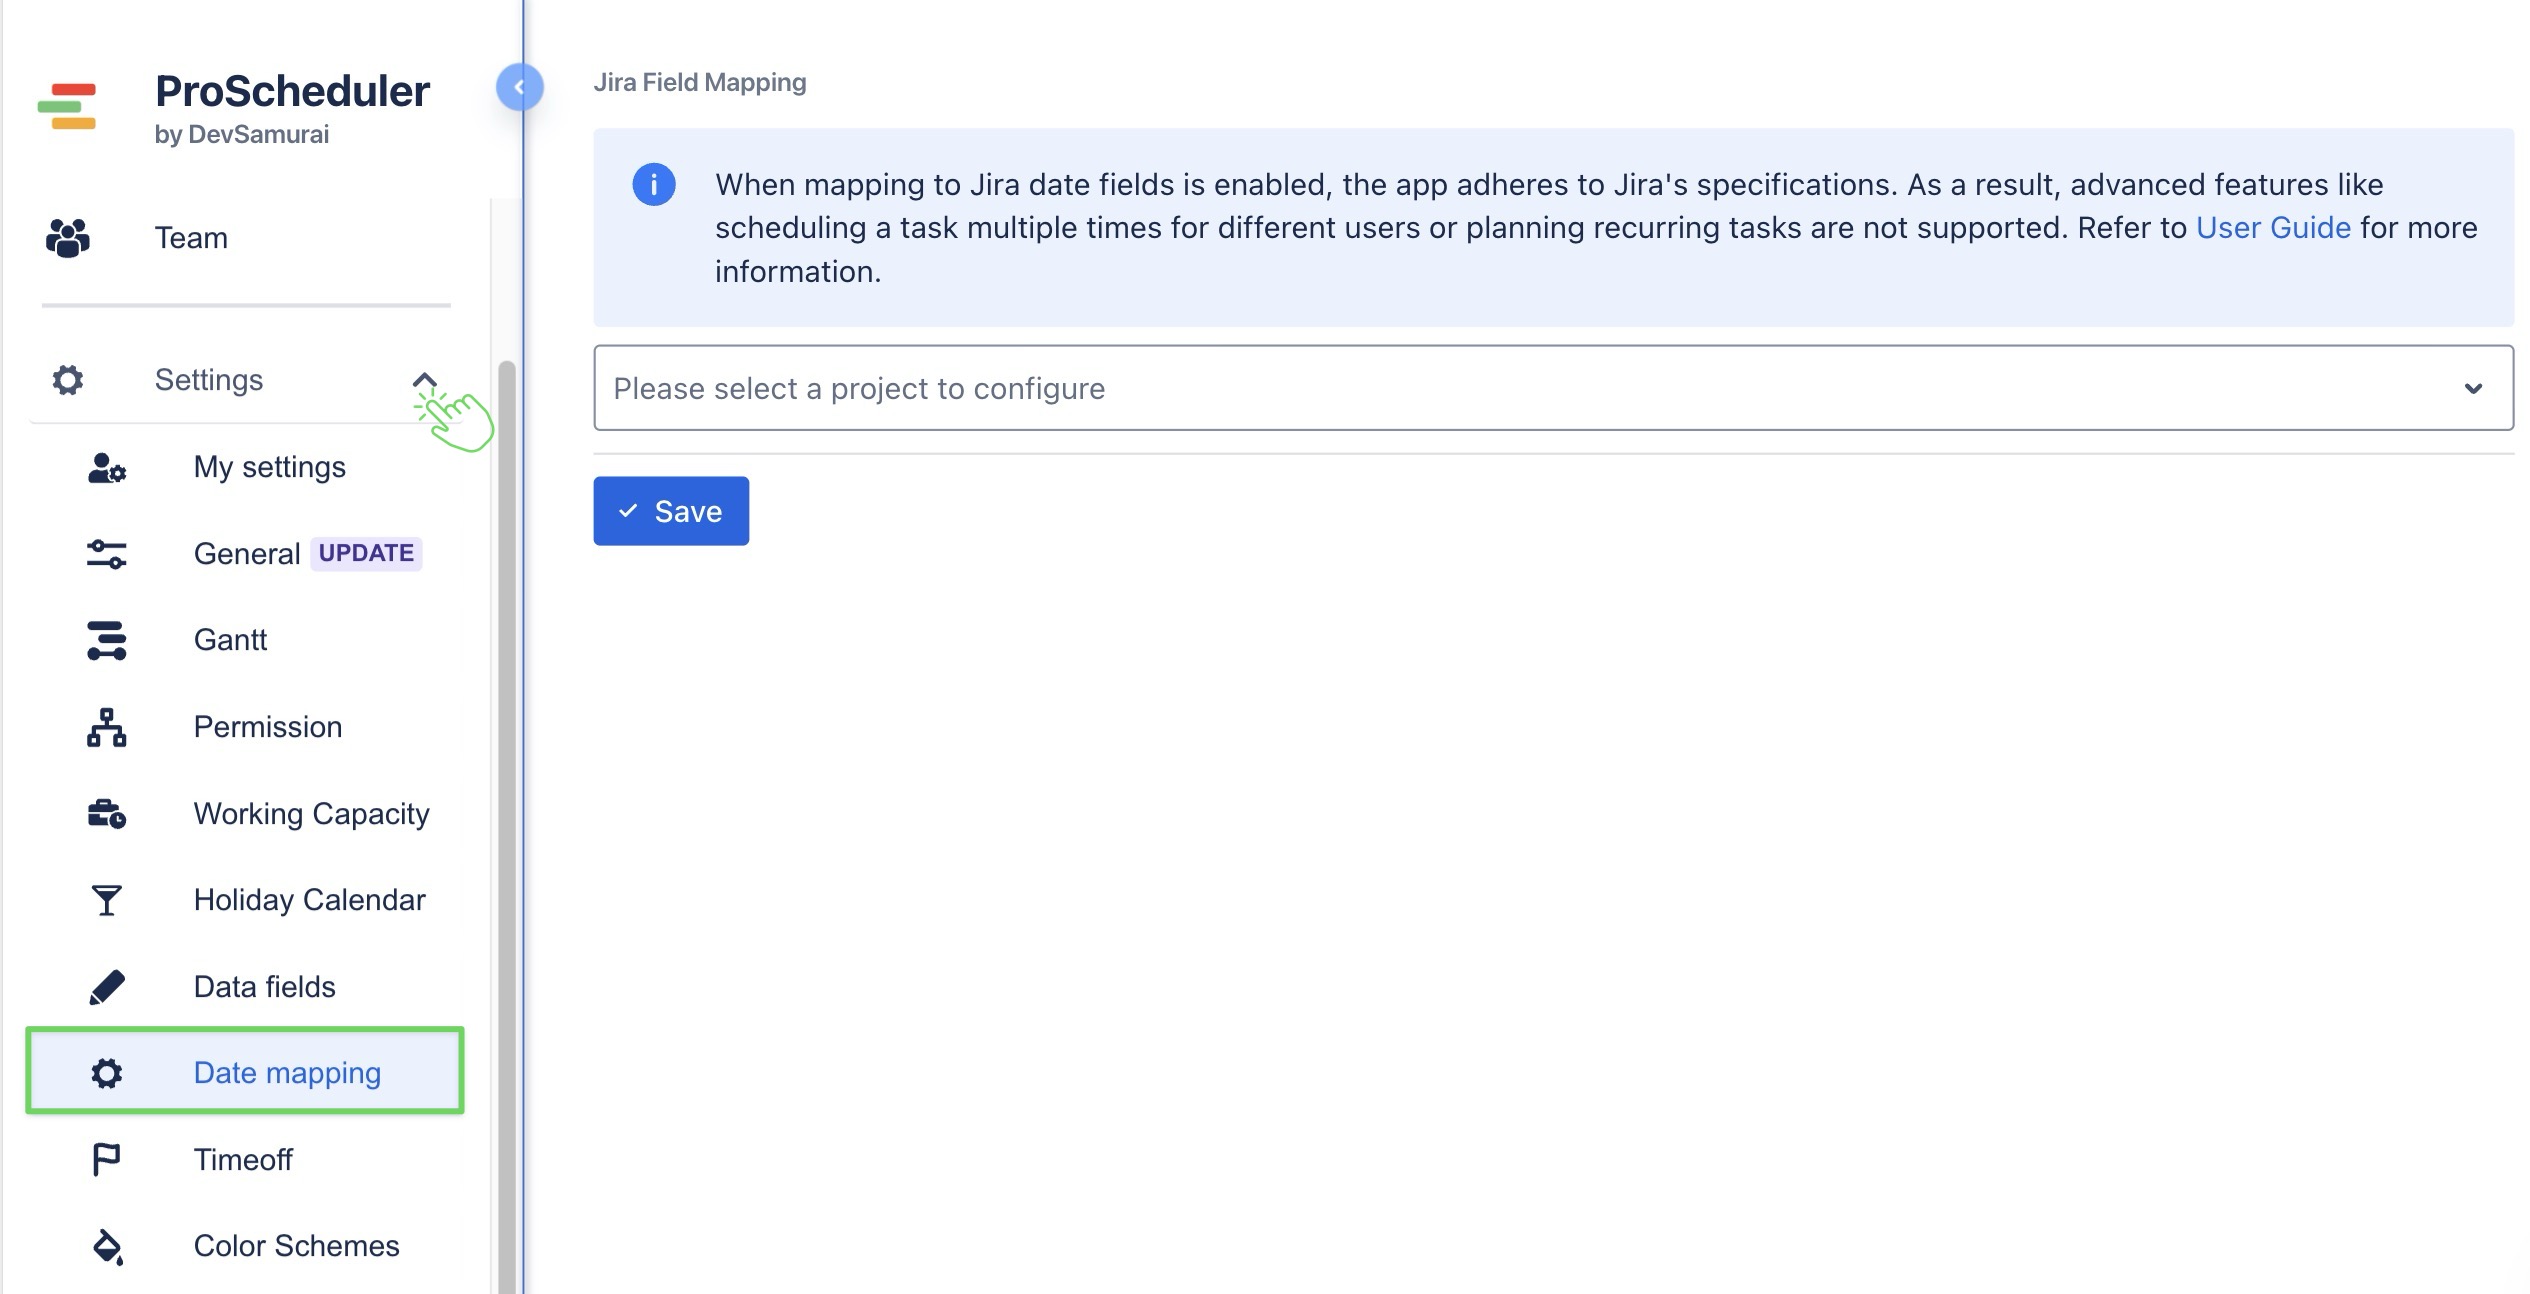Collapse the sidebar with the arrow button
The height and width of the screenshot is (1294, 2530).
pyautogui.click(x=519, y=87)
